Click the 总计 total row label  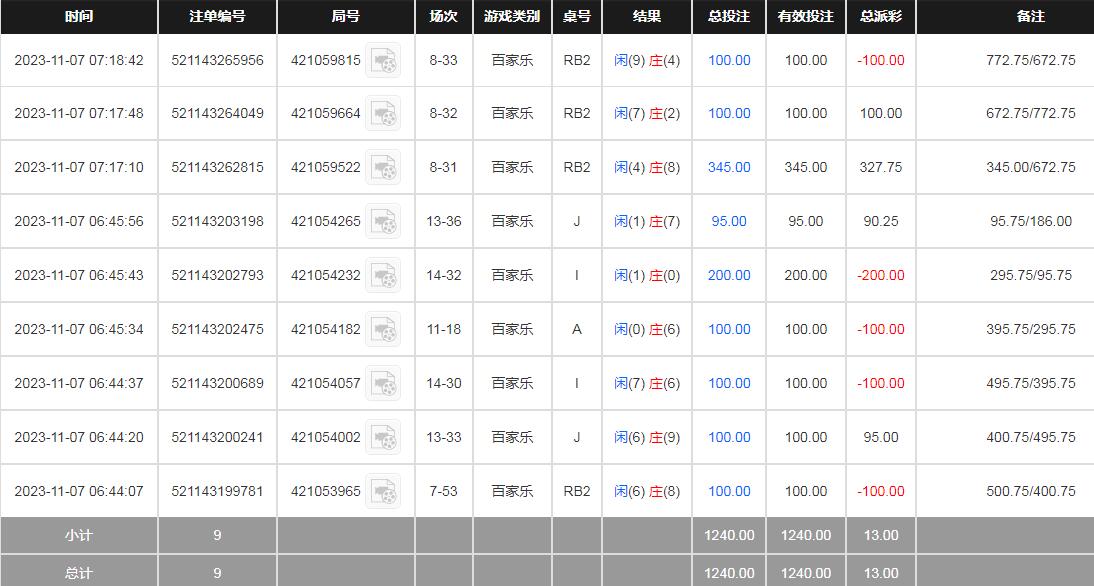tap(79, 573)
